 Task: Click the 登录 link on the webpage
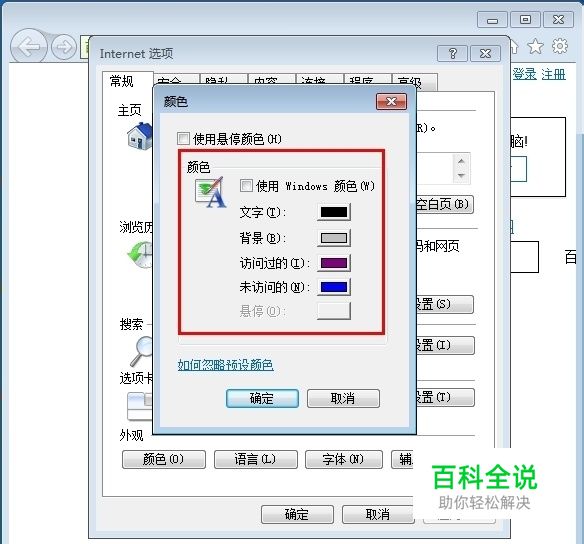(x=524, y=74)
